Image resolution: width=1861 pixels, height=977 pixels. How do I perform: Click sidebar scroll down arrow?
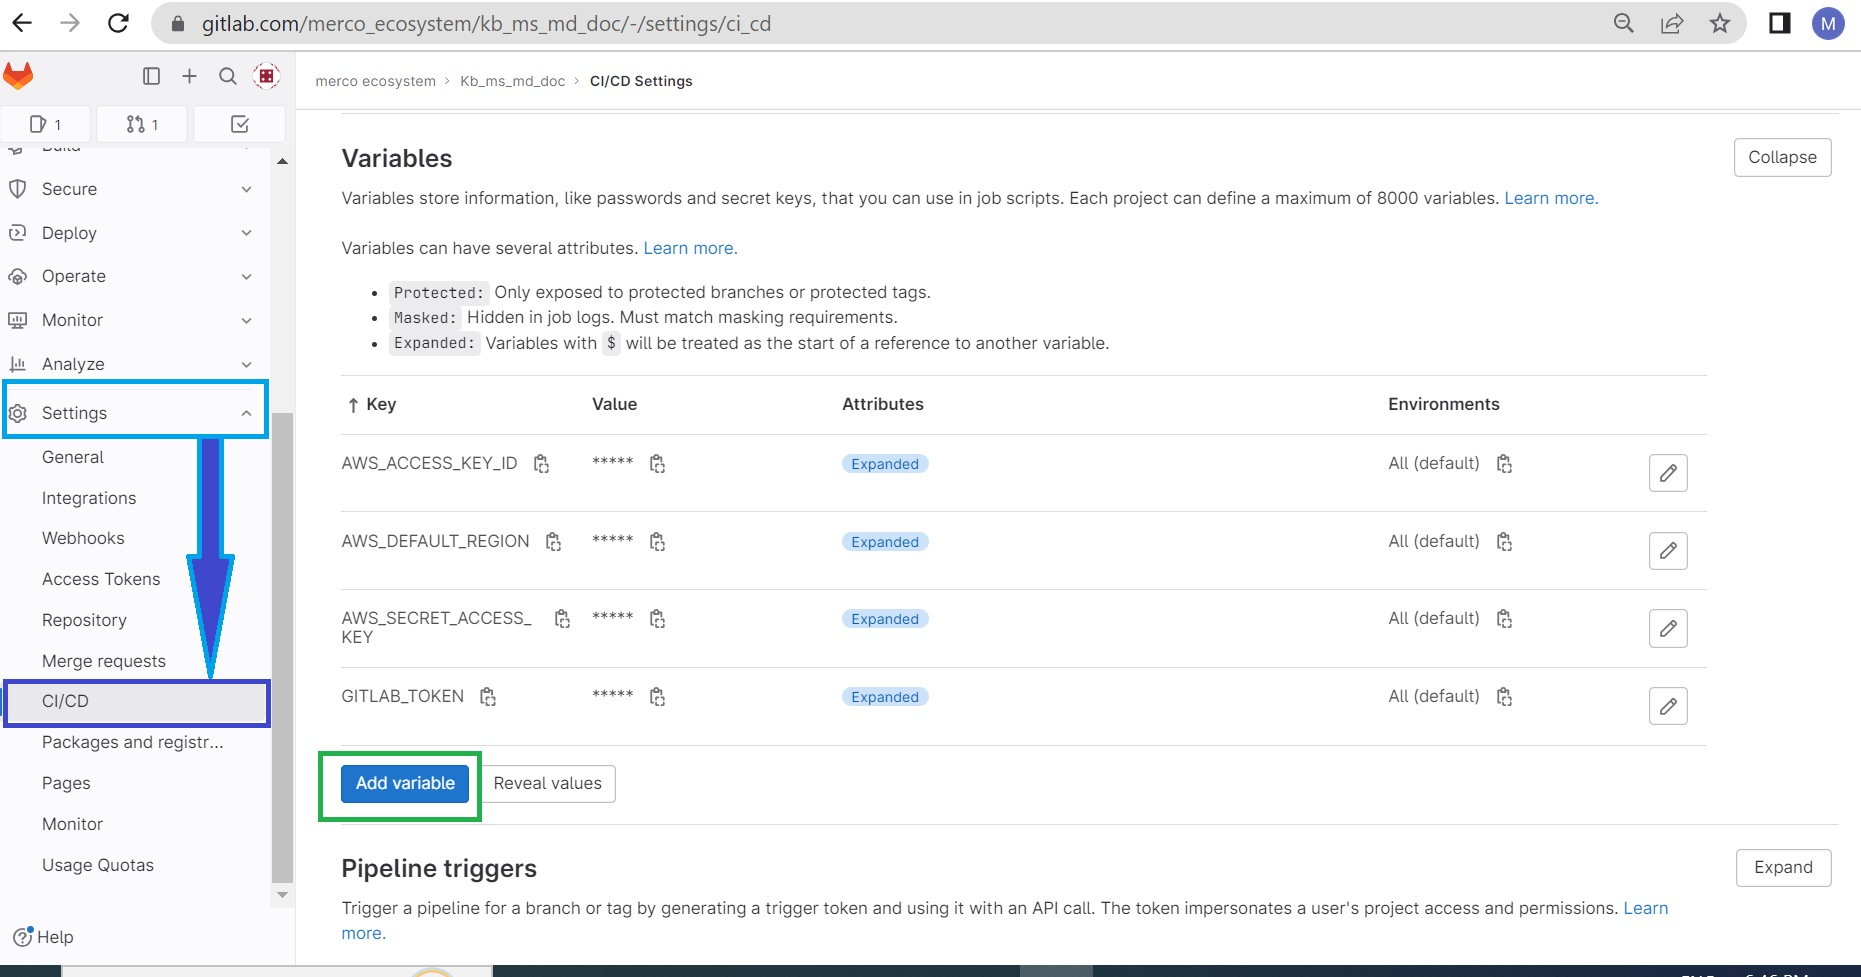pos(282,895)
